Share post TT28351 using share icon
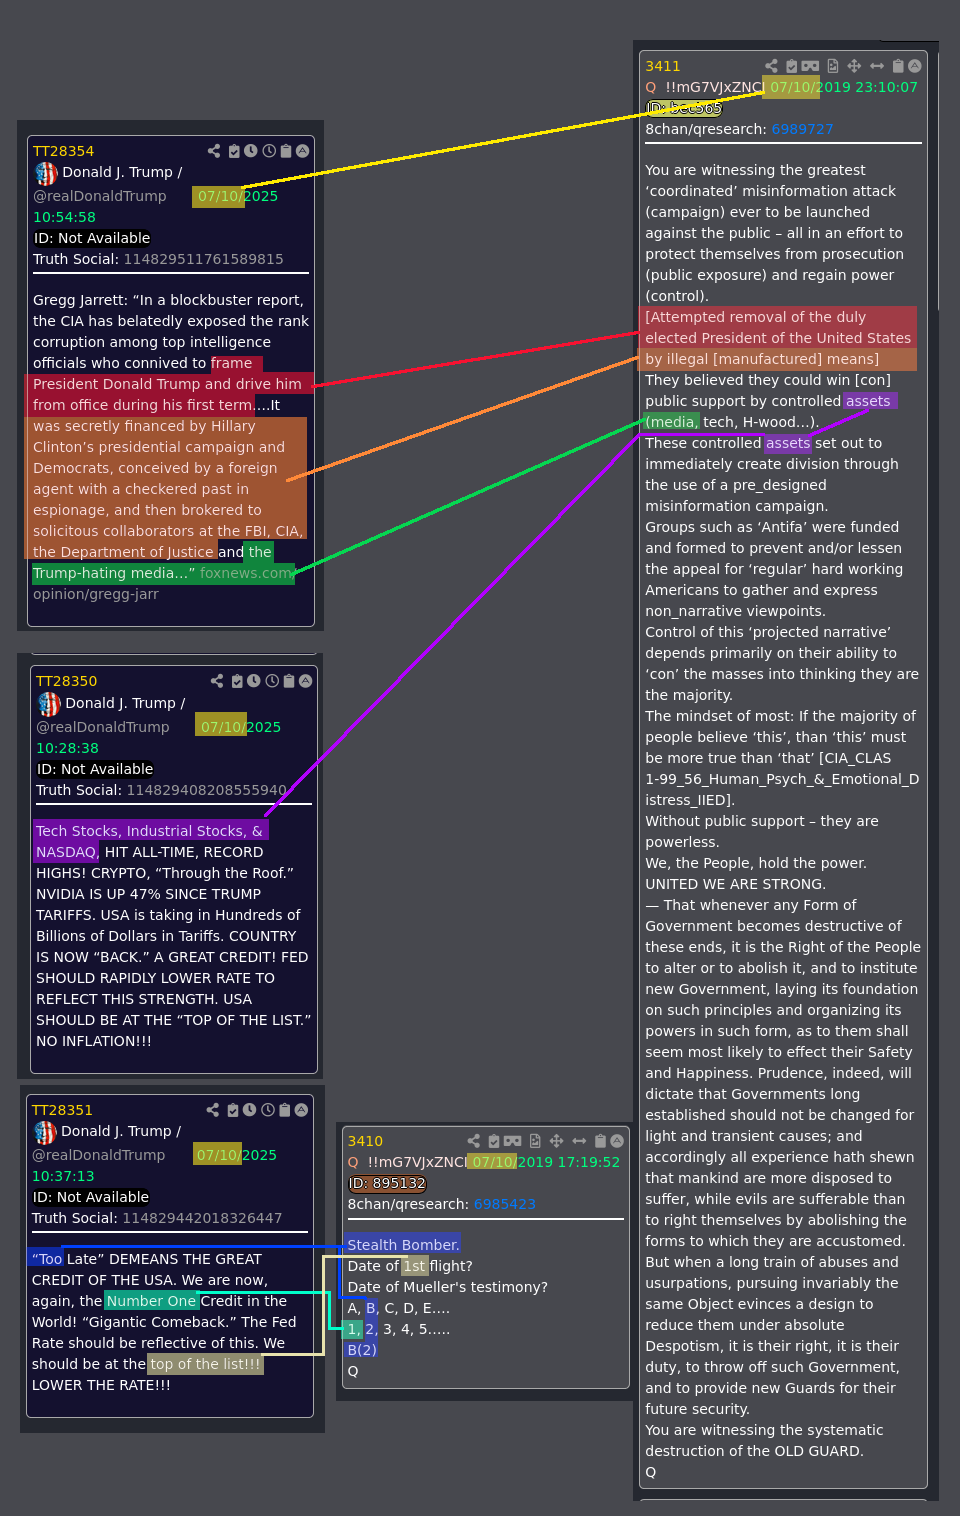Image resolution: width=960 pixels, height=1516 pixels. (213, 1110)
